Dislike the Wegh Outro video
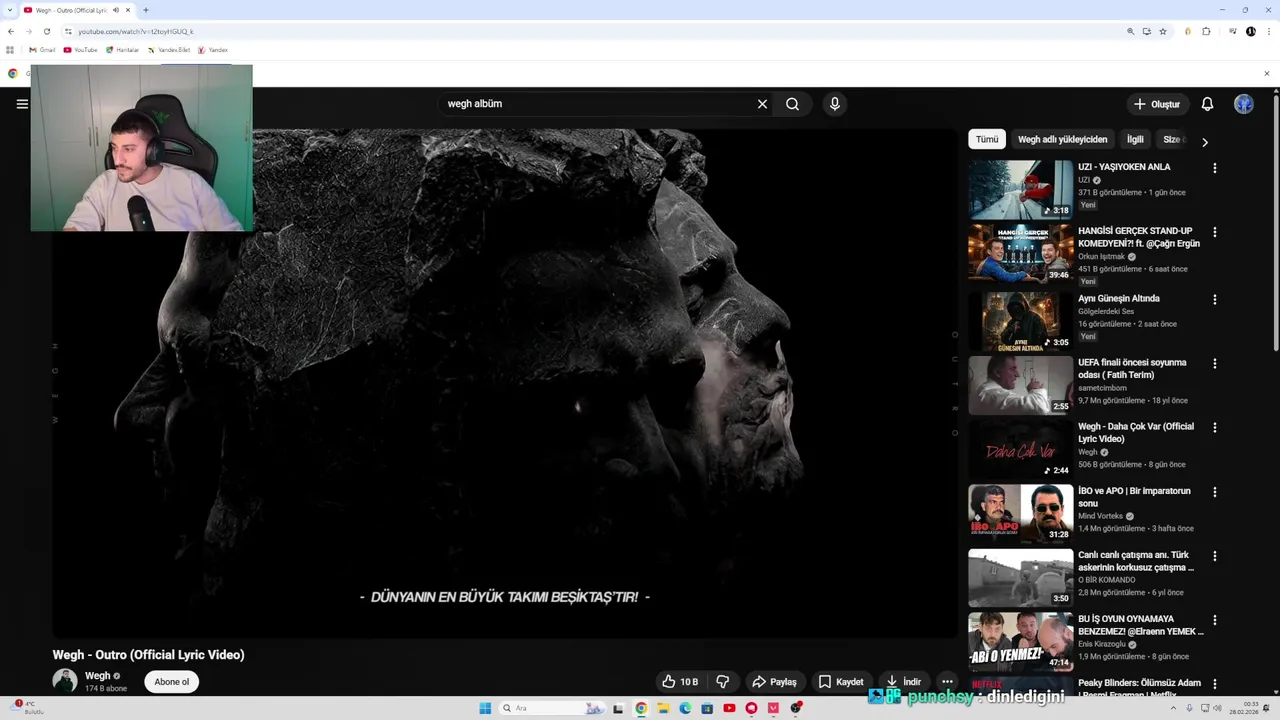1280x720 pixels. pos(722,682)
